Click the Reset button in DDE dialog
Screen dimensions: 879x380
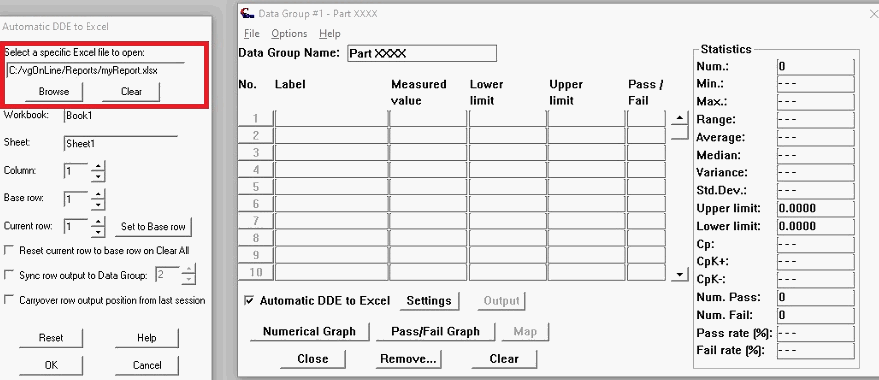tap(51, 338)
